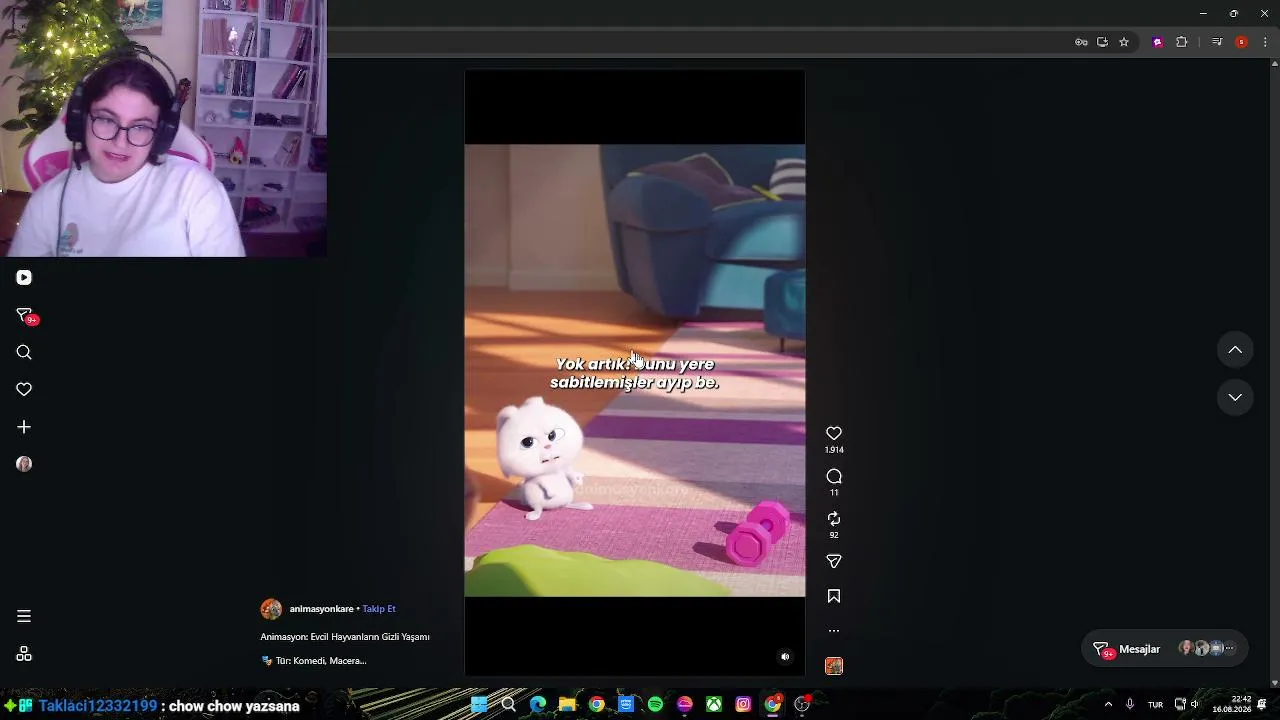Share the reel via the paper plane icon
The width and height of the screenshot is (1280, 720).
[x=834, y=562]
